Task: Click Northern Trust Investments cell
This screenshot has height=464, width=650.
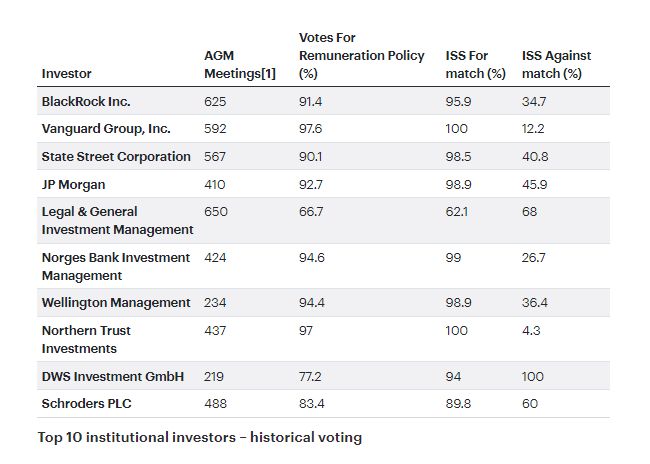Action: (86, 339)
